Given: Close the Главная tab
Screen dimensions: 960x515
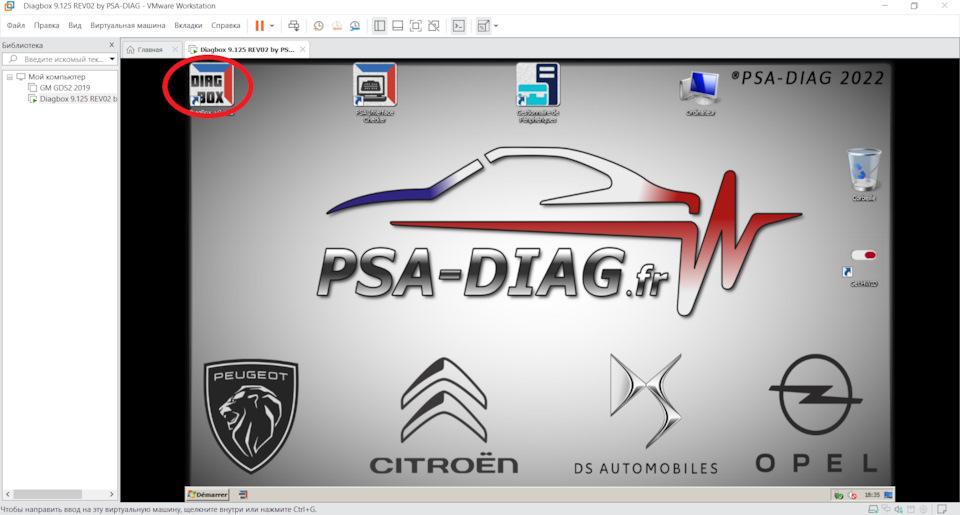Looking at the screenshot, I should pos(175,50).
